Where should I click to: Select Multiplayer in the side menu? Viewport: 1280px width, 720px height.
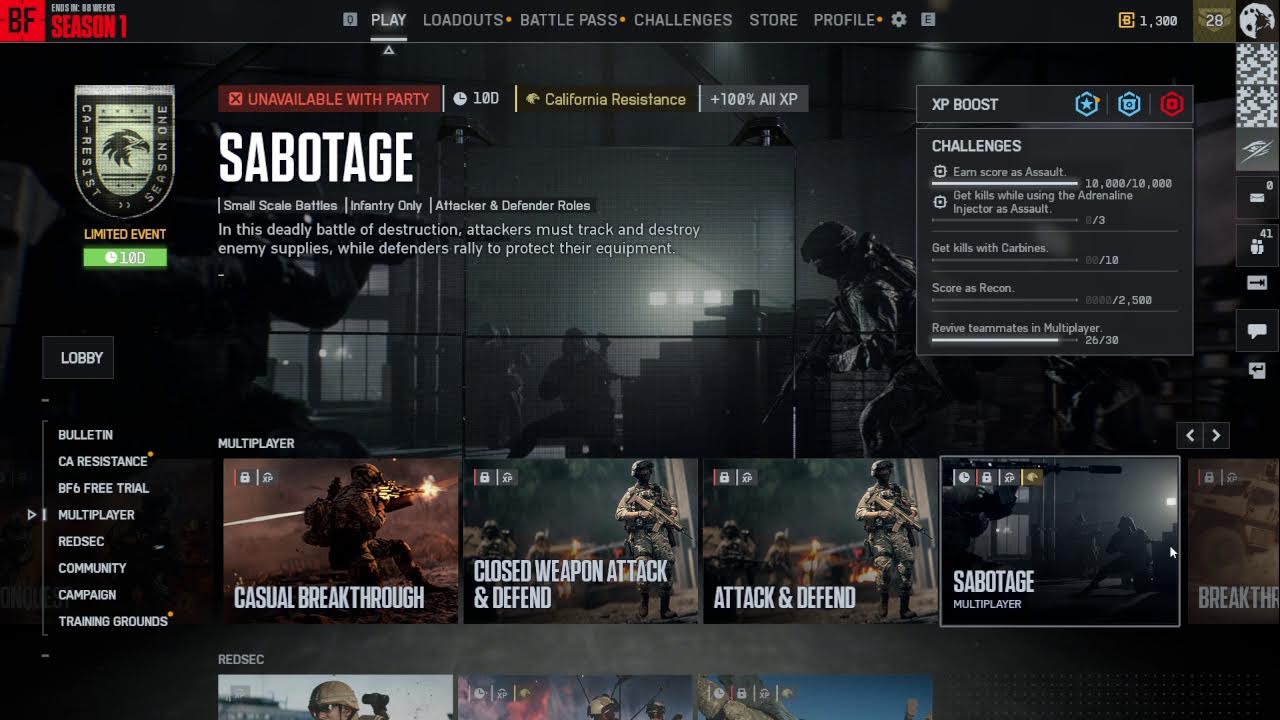pyautogui.click(x=96, y=515)
